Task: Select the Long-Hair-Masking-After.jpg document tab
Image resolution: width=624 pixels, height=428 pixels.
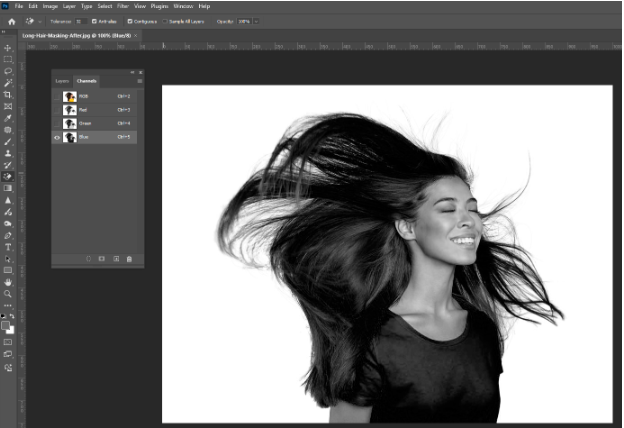Action: coord(76,36)
